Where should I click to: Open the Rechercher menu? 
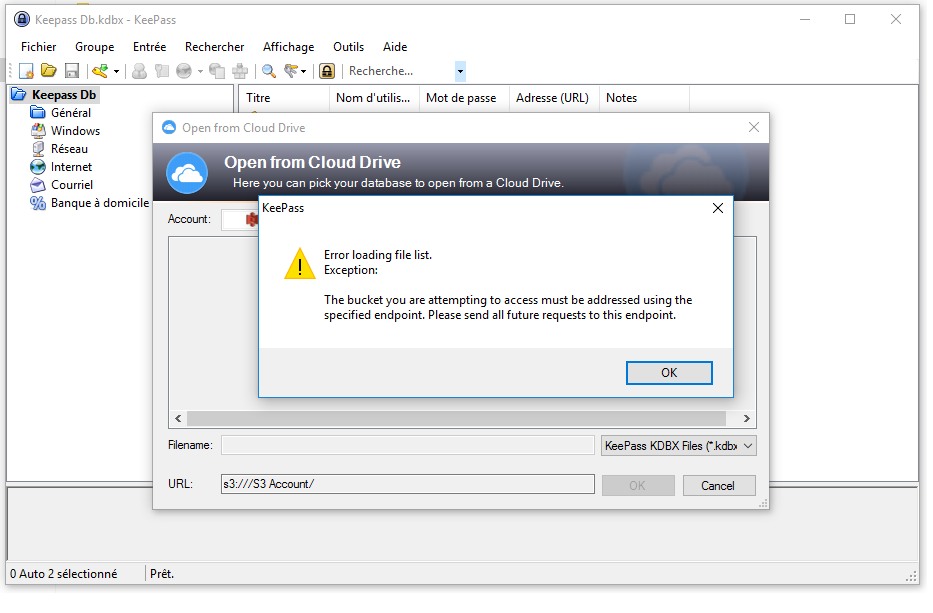click(215, 46)
